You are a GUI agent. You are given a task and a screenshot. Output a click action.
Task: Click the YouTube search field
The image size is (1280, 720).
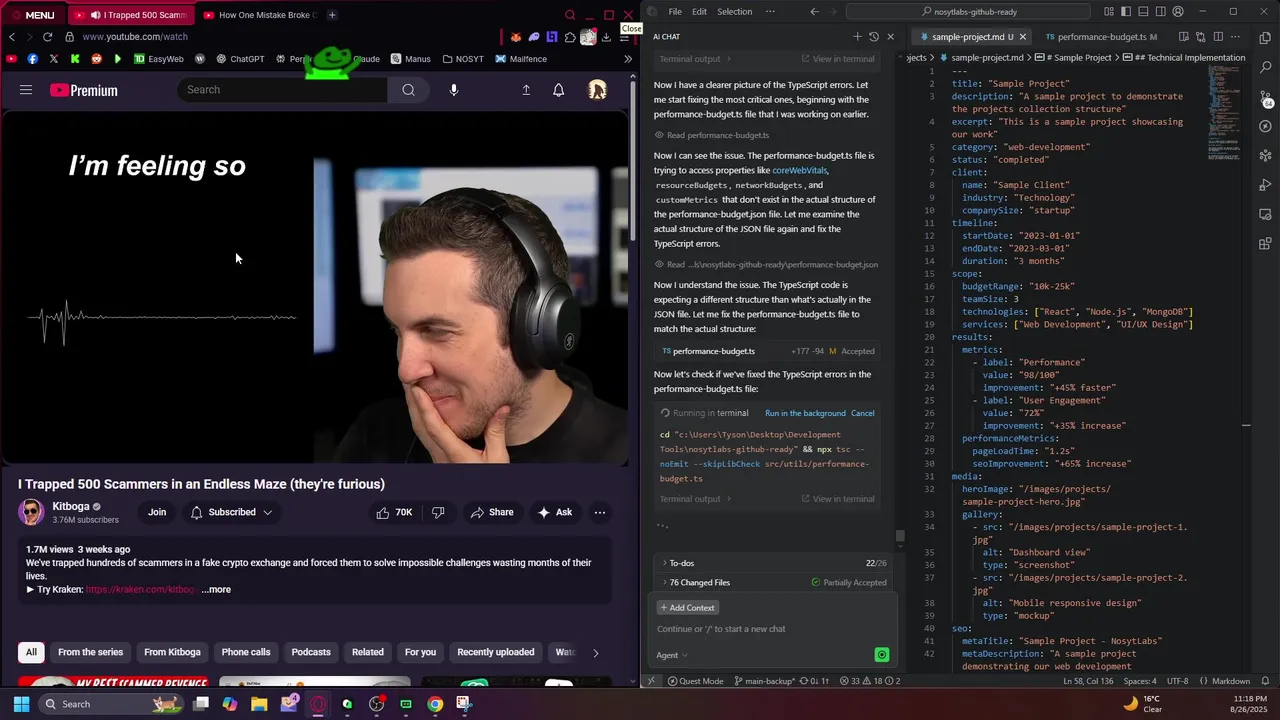pos(282,90)
